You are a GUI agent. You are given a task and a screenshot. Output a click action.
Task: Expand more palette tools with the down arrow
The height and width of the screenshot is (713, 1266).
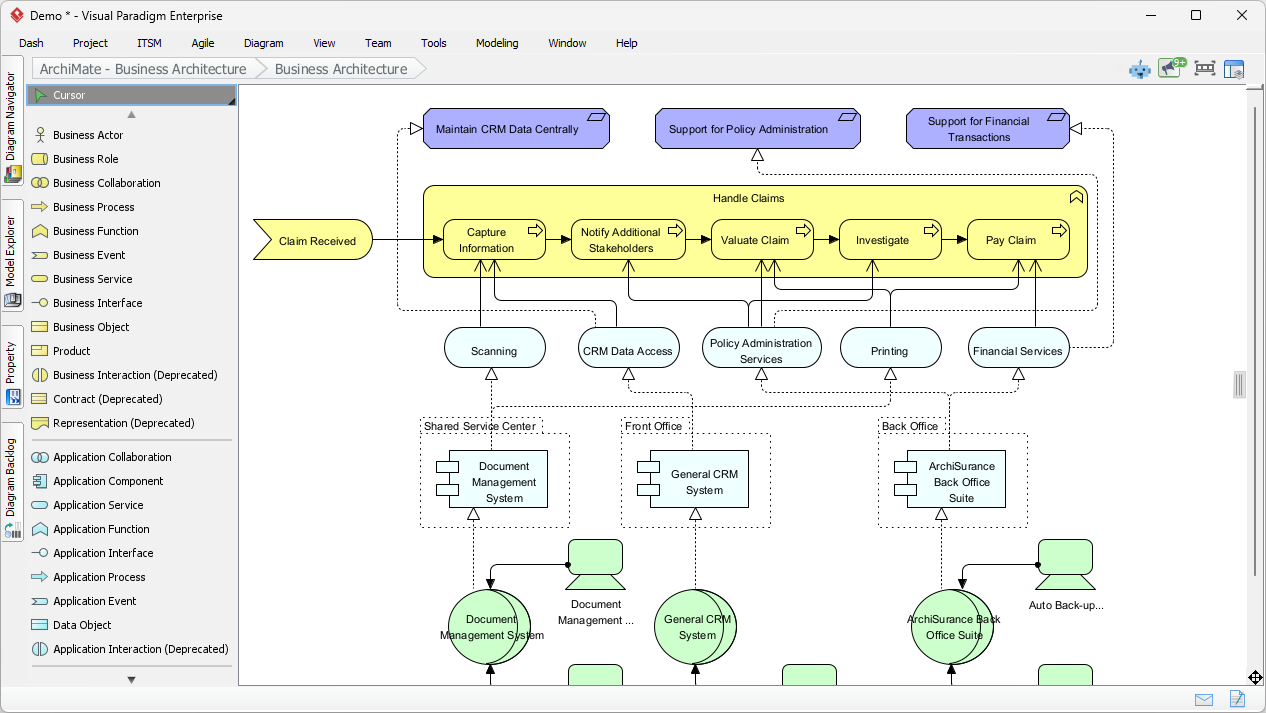point(130,679)
